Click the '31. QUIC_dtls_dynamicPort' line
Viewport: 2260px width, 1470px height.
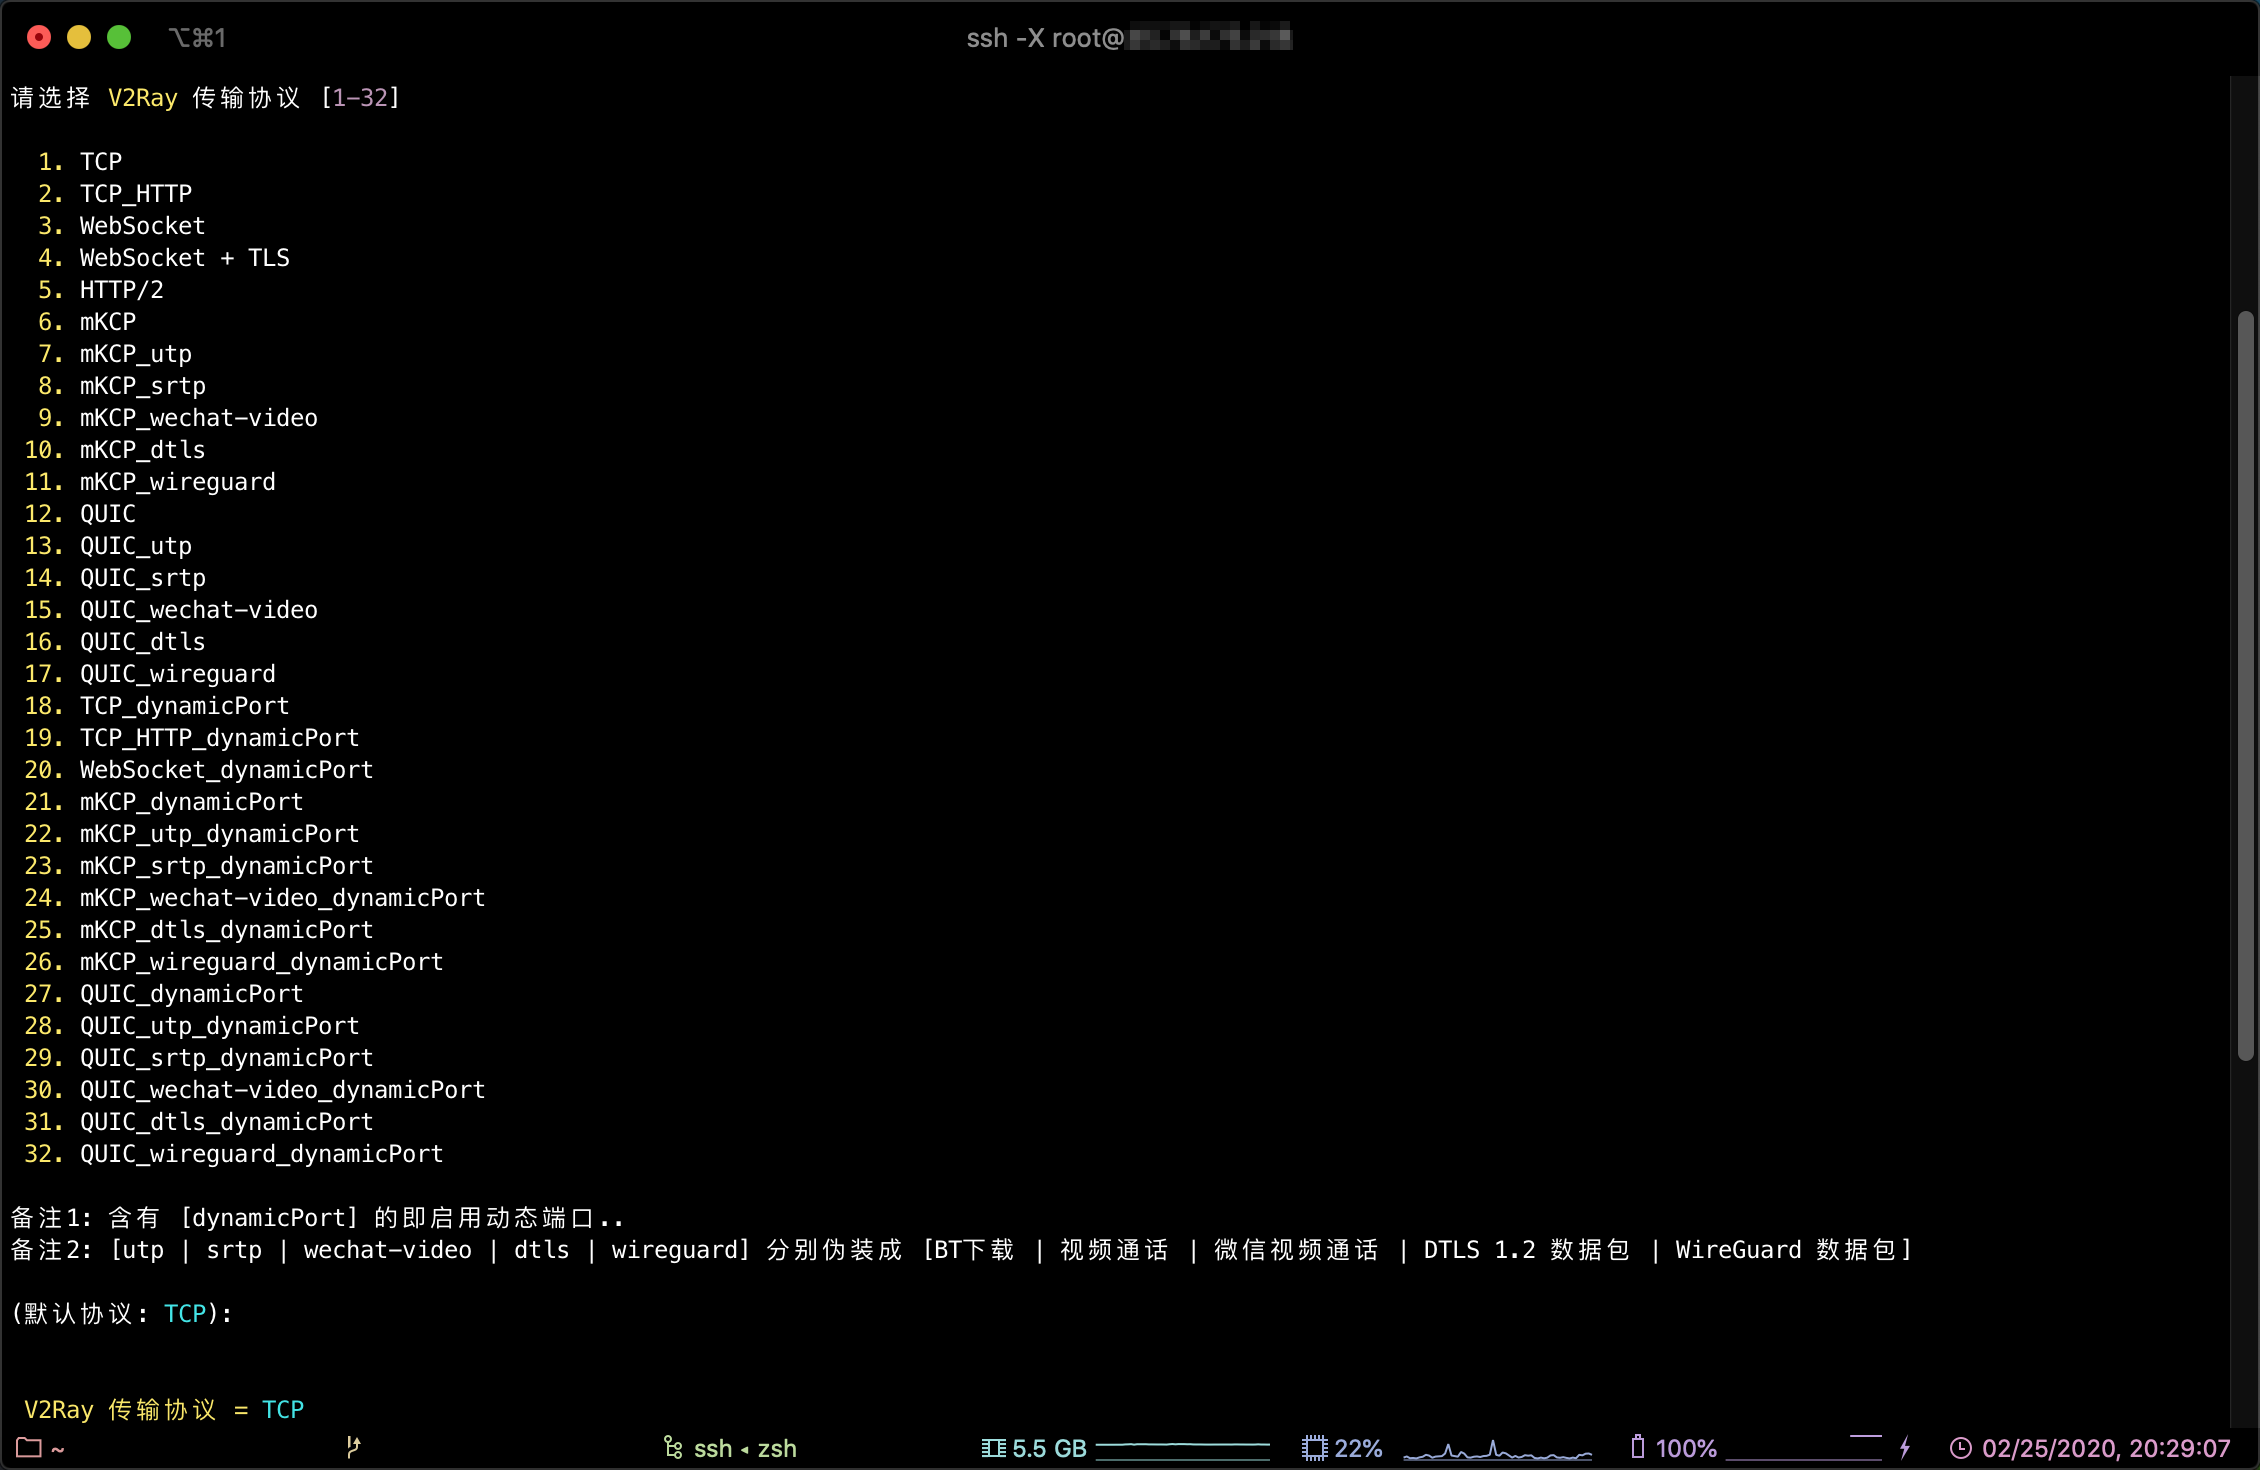[x=199, y=1122]
